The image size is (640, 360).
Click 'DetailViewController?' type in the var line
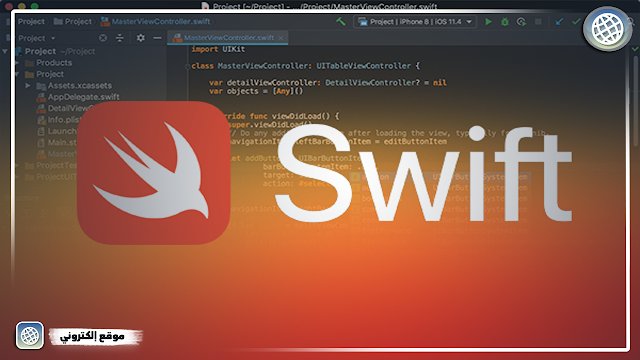(x=372, y=82)
